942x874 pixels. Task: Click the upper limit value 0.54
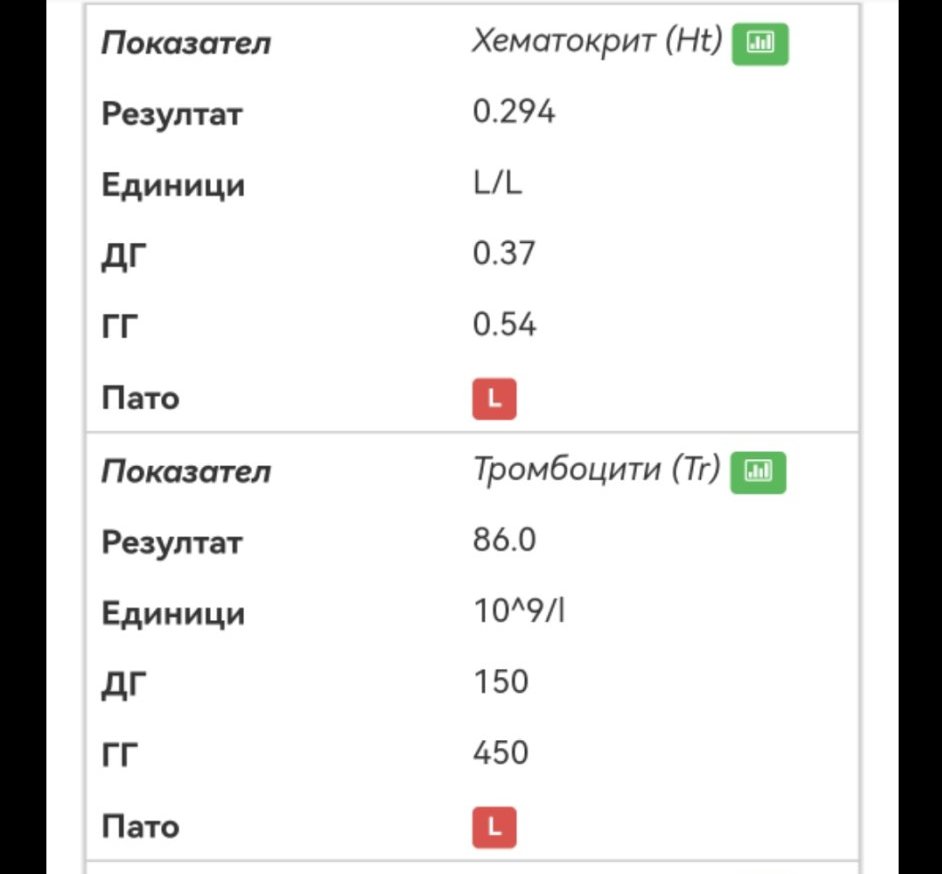click(504, 325)
